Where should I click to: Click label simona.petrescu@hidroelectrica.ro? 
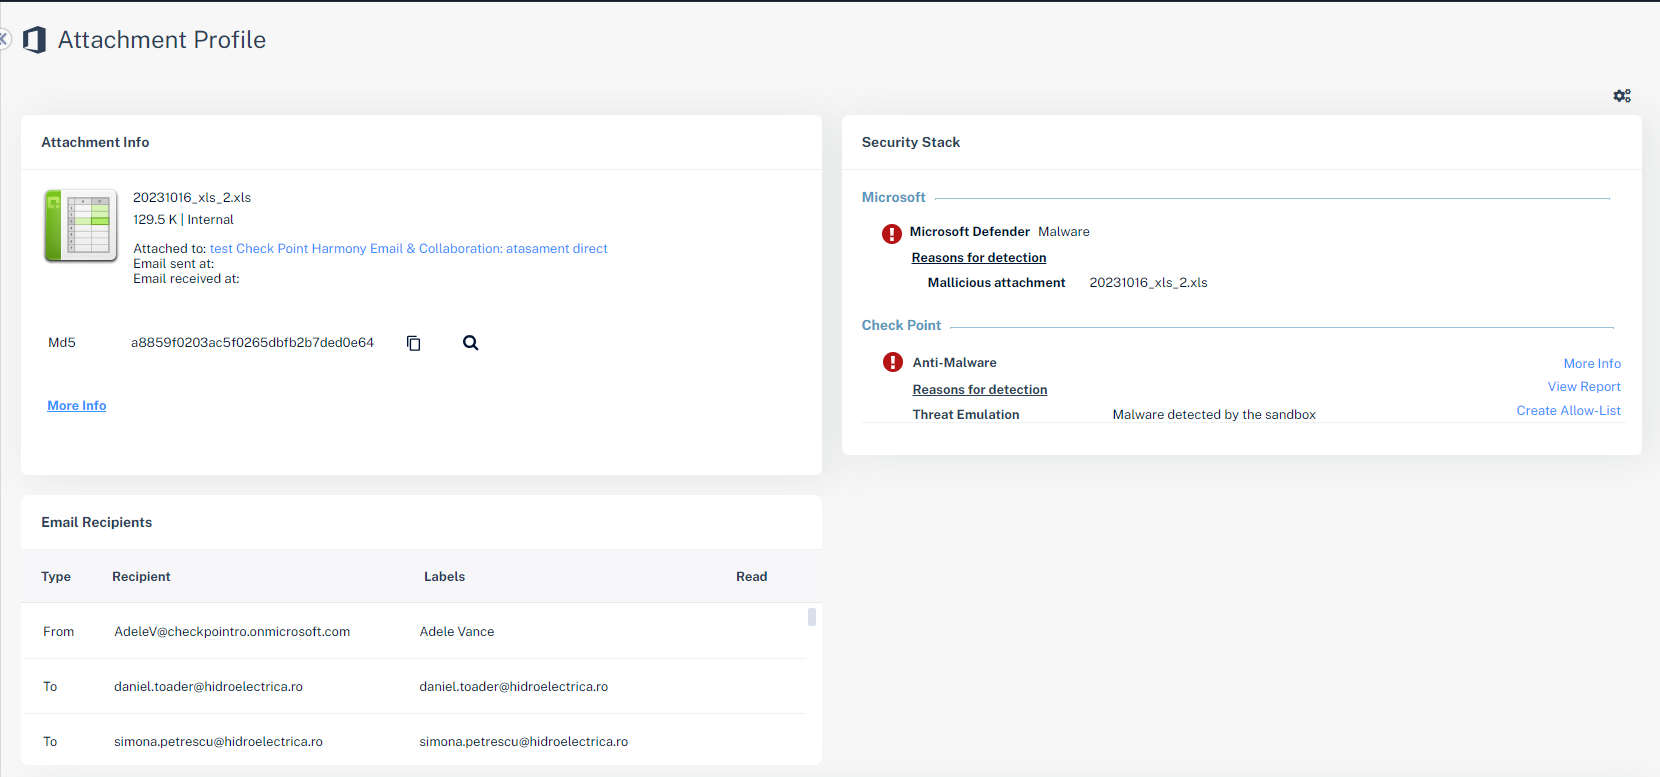[x=523, y=742]
